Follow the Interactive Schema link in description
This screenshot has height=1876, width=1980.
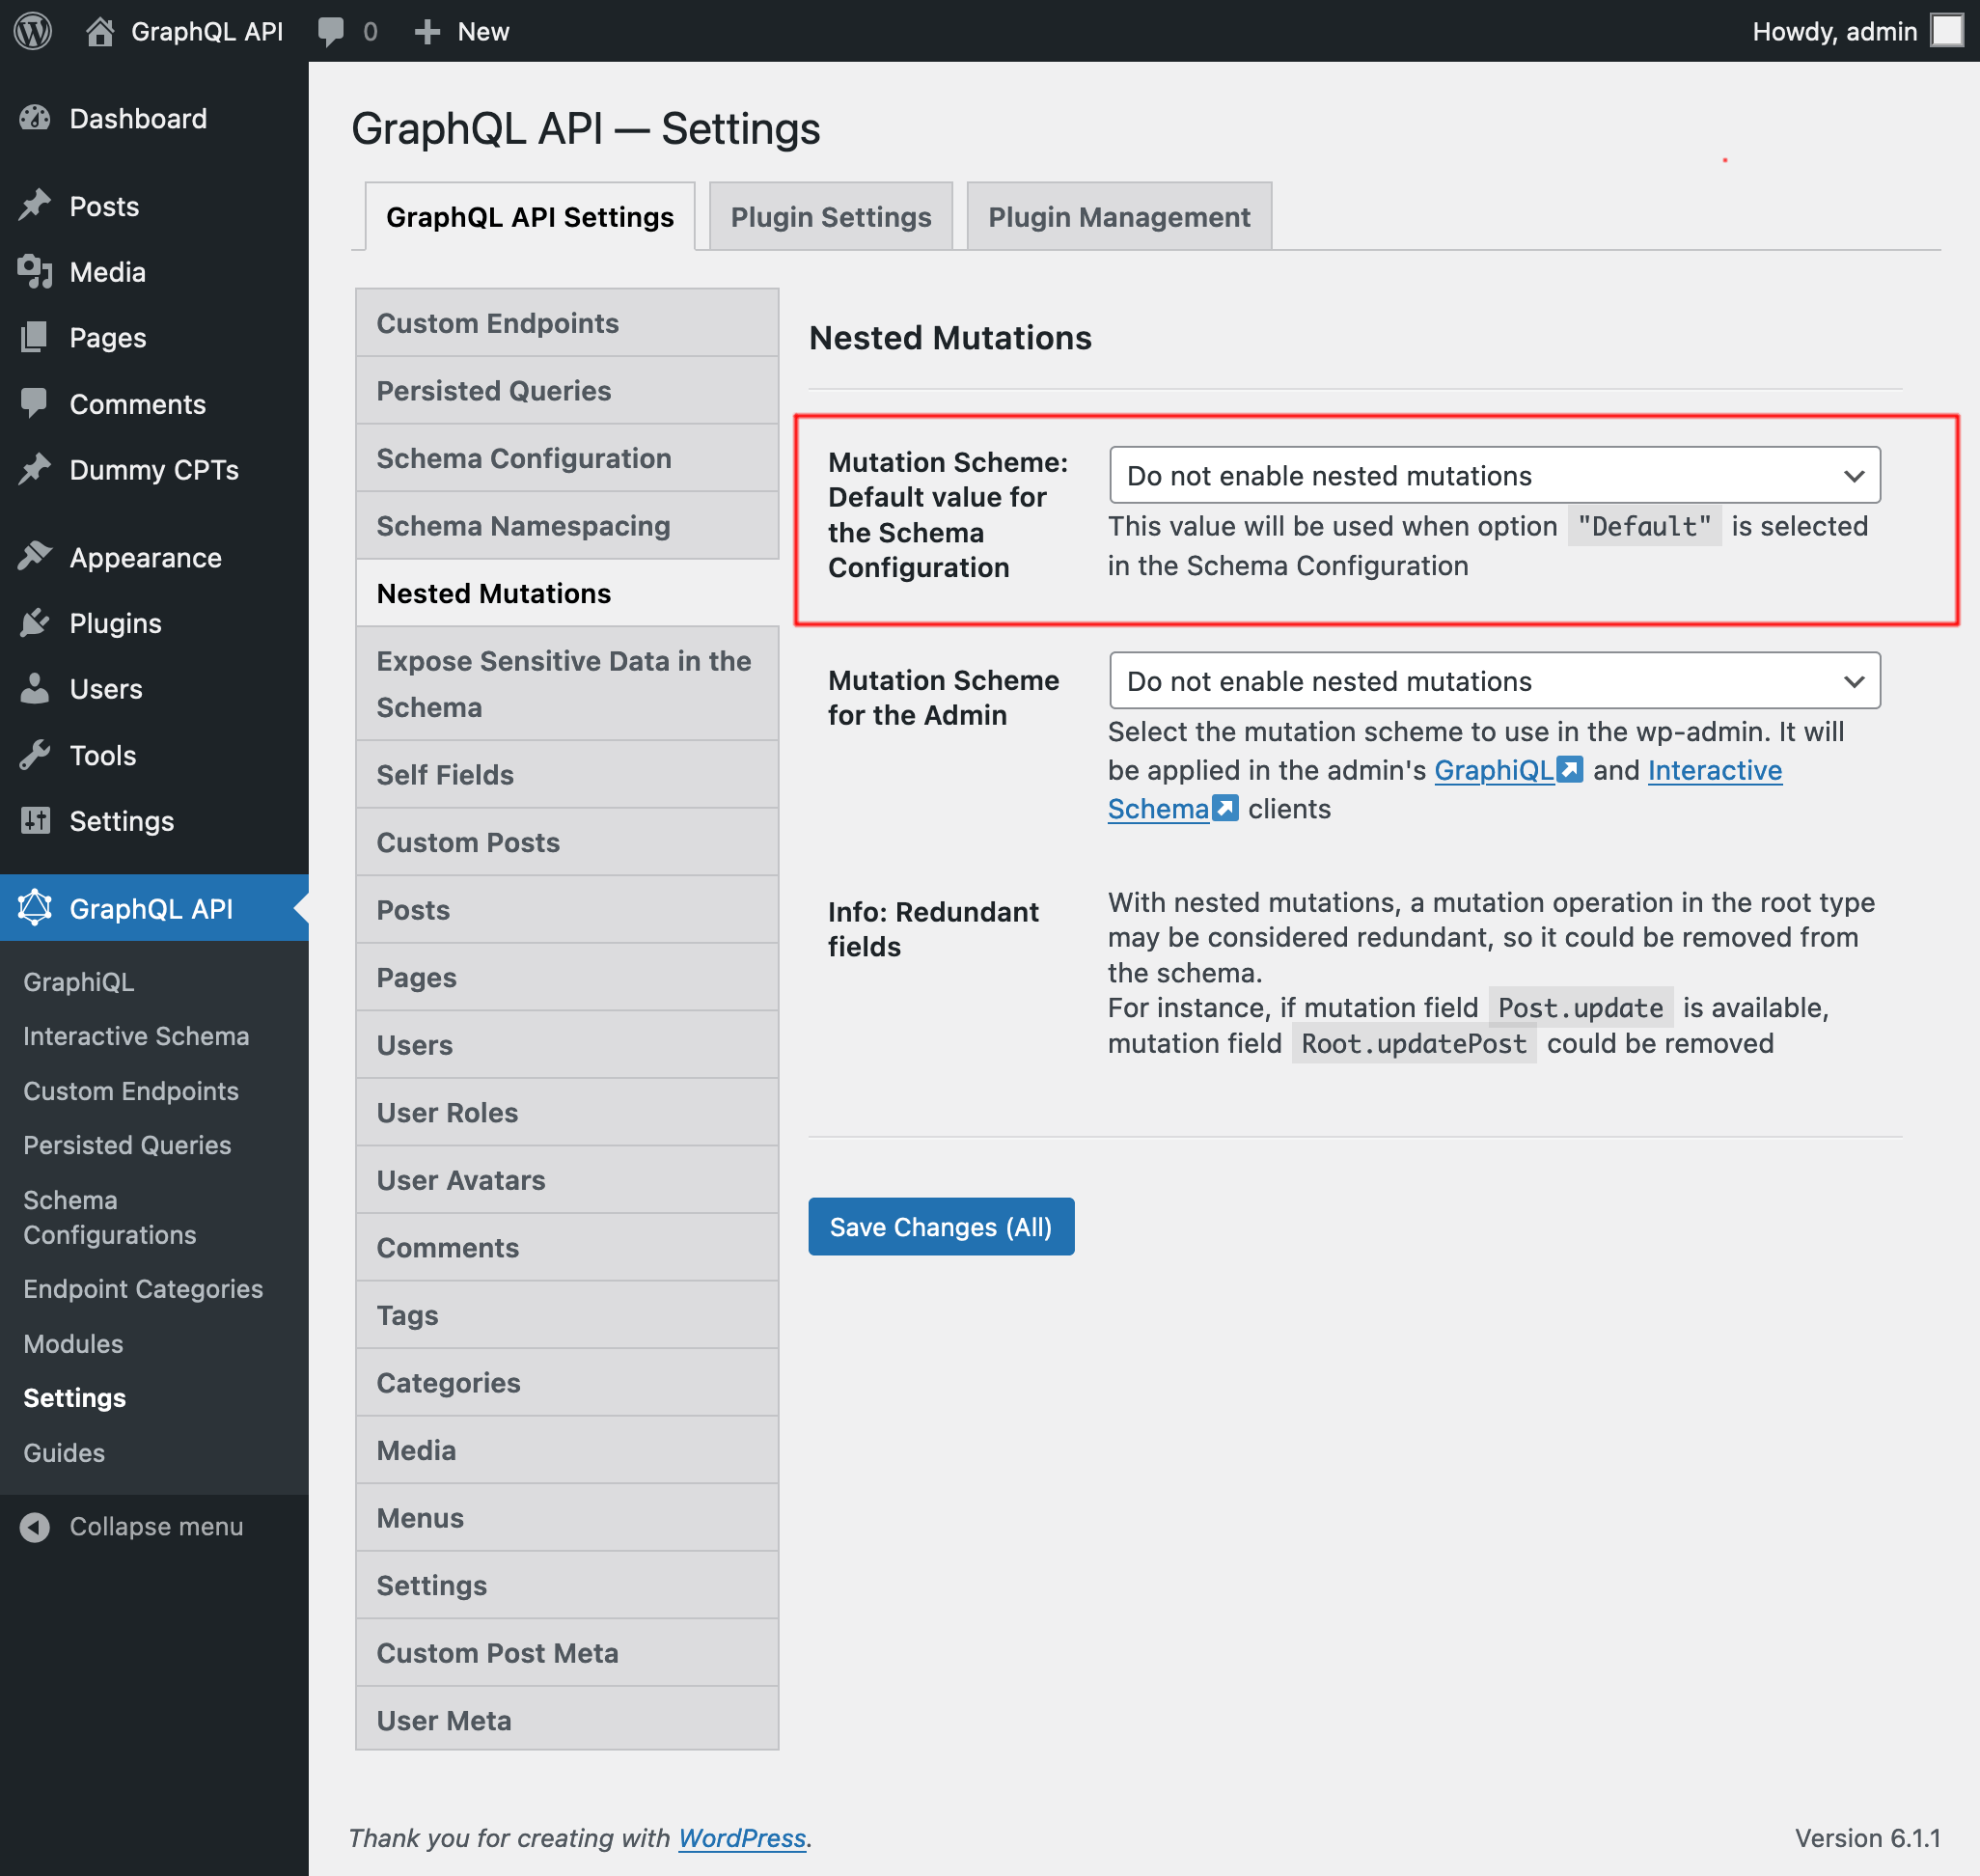(1714, 770)
